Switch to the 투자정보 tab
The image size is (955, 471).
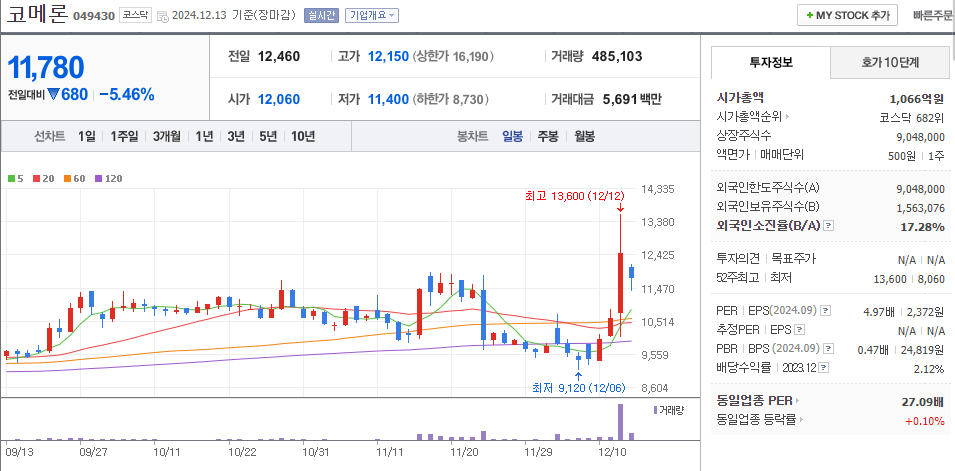770,62
